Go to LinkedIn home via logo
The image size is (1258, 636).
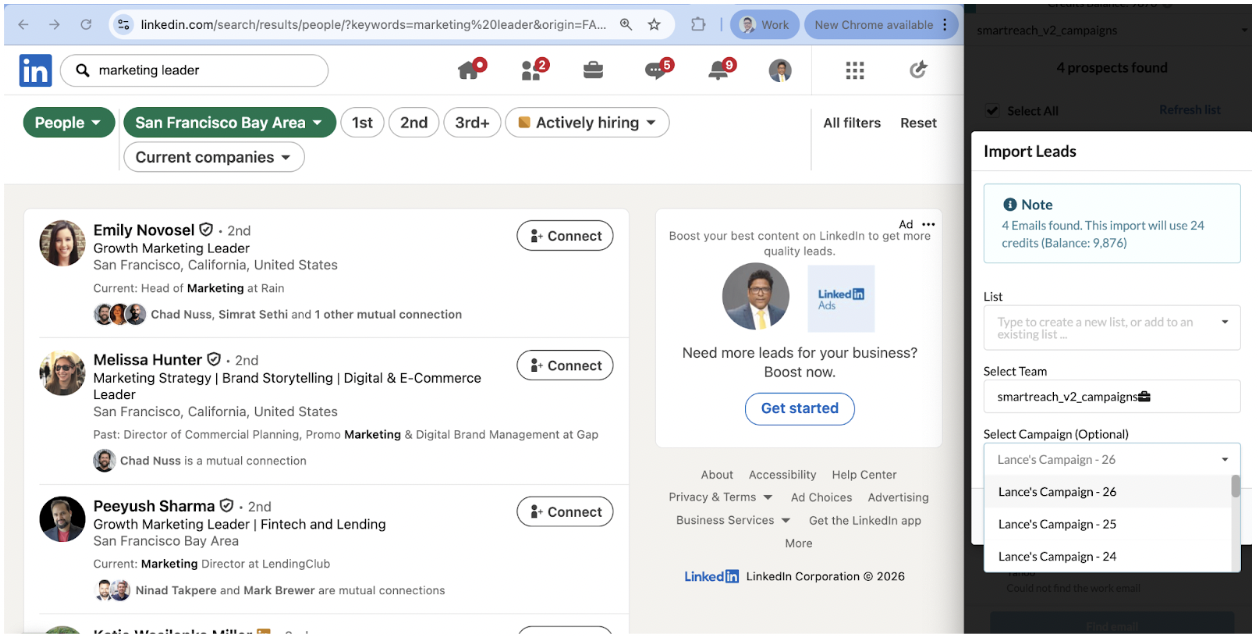pos(35,71)
